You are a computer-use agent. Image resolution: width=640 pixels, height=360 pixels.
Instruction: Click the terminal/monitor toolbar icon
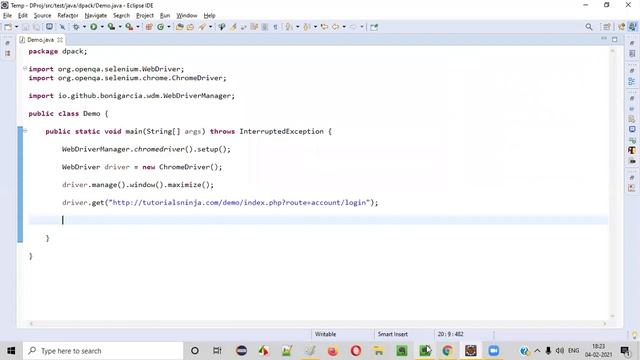coord(49,27)
